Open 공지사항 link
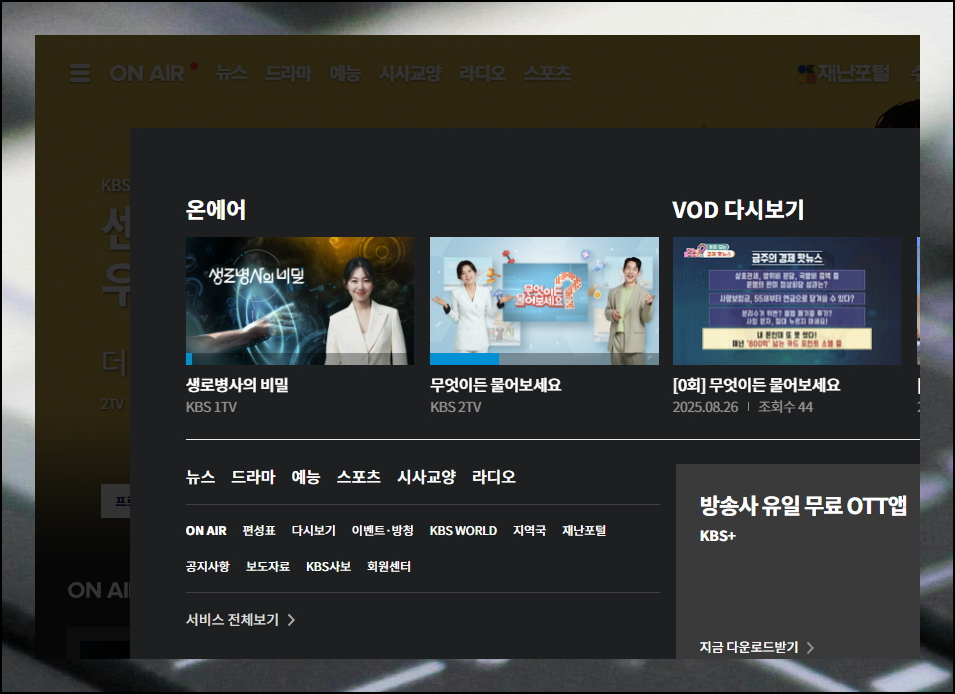The height and width of the screenshot is (694, 955). point(208,567)
